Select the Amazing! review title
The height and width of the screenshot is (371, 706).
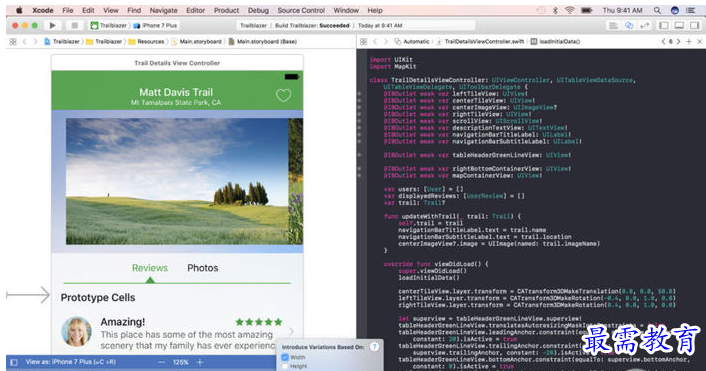122,322
